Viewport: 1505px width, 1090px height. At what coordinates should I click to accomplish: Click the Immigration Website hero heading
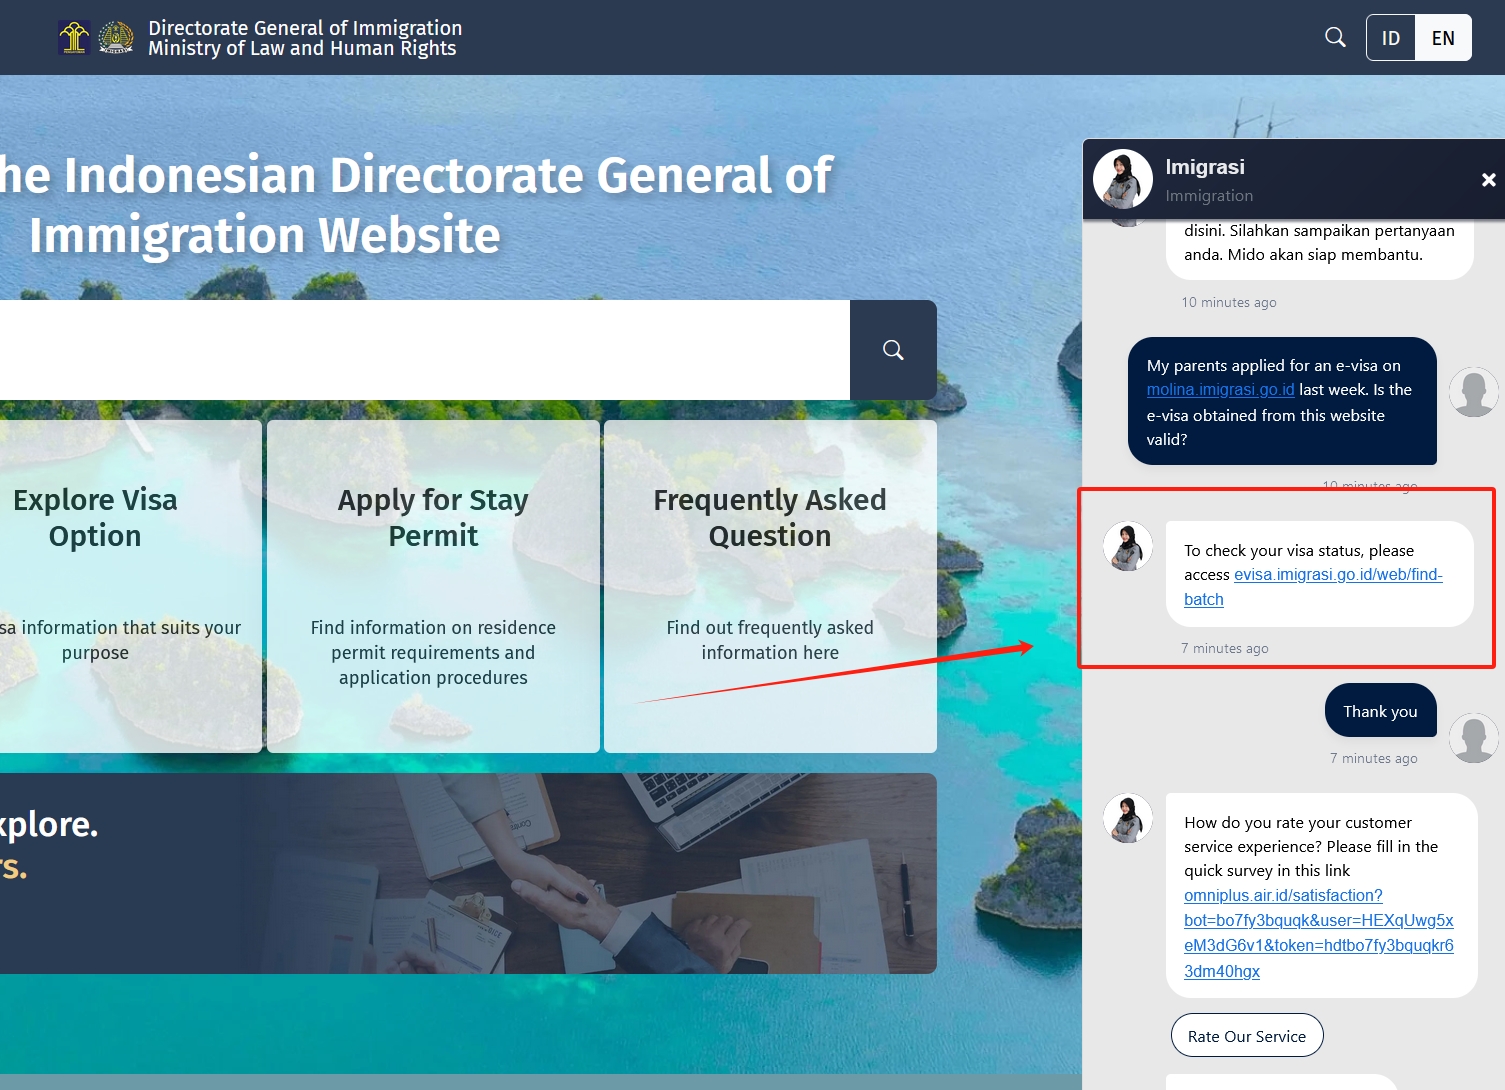tap(417, 205)
